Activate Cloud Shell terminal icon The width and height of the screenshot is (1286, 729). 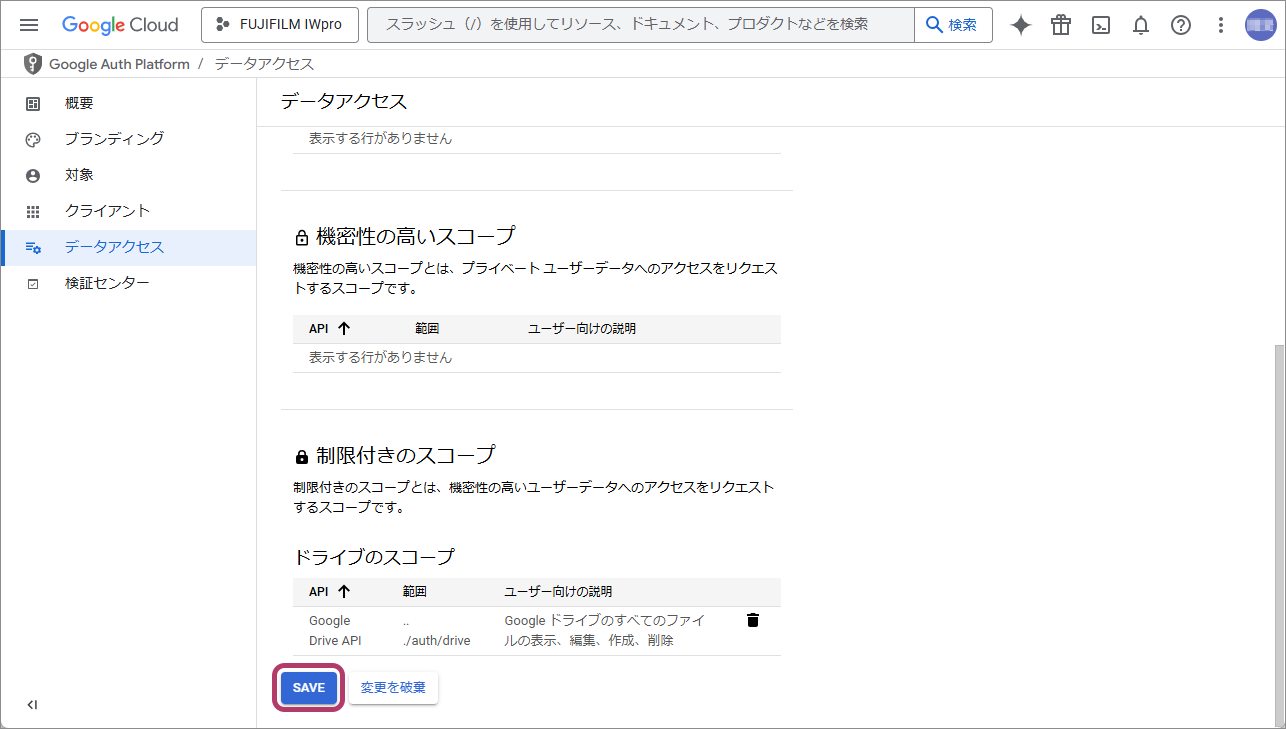point(1101,25)
